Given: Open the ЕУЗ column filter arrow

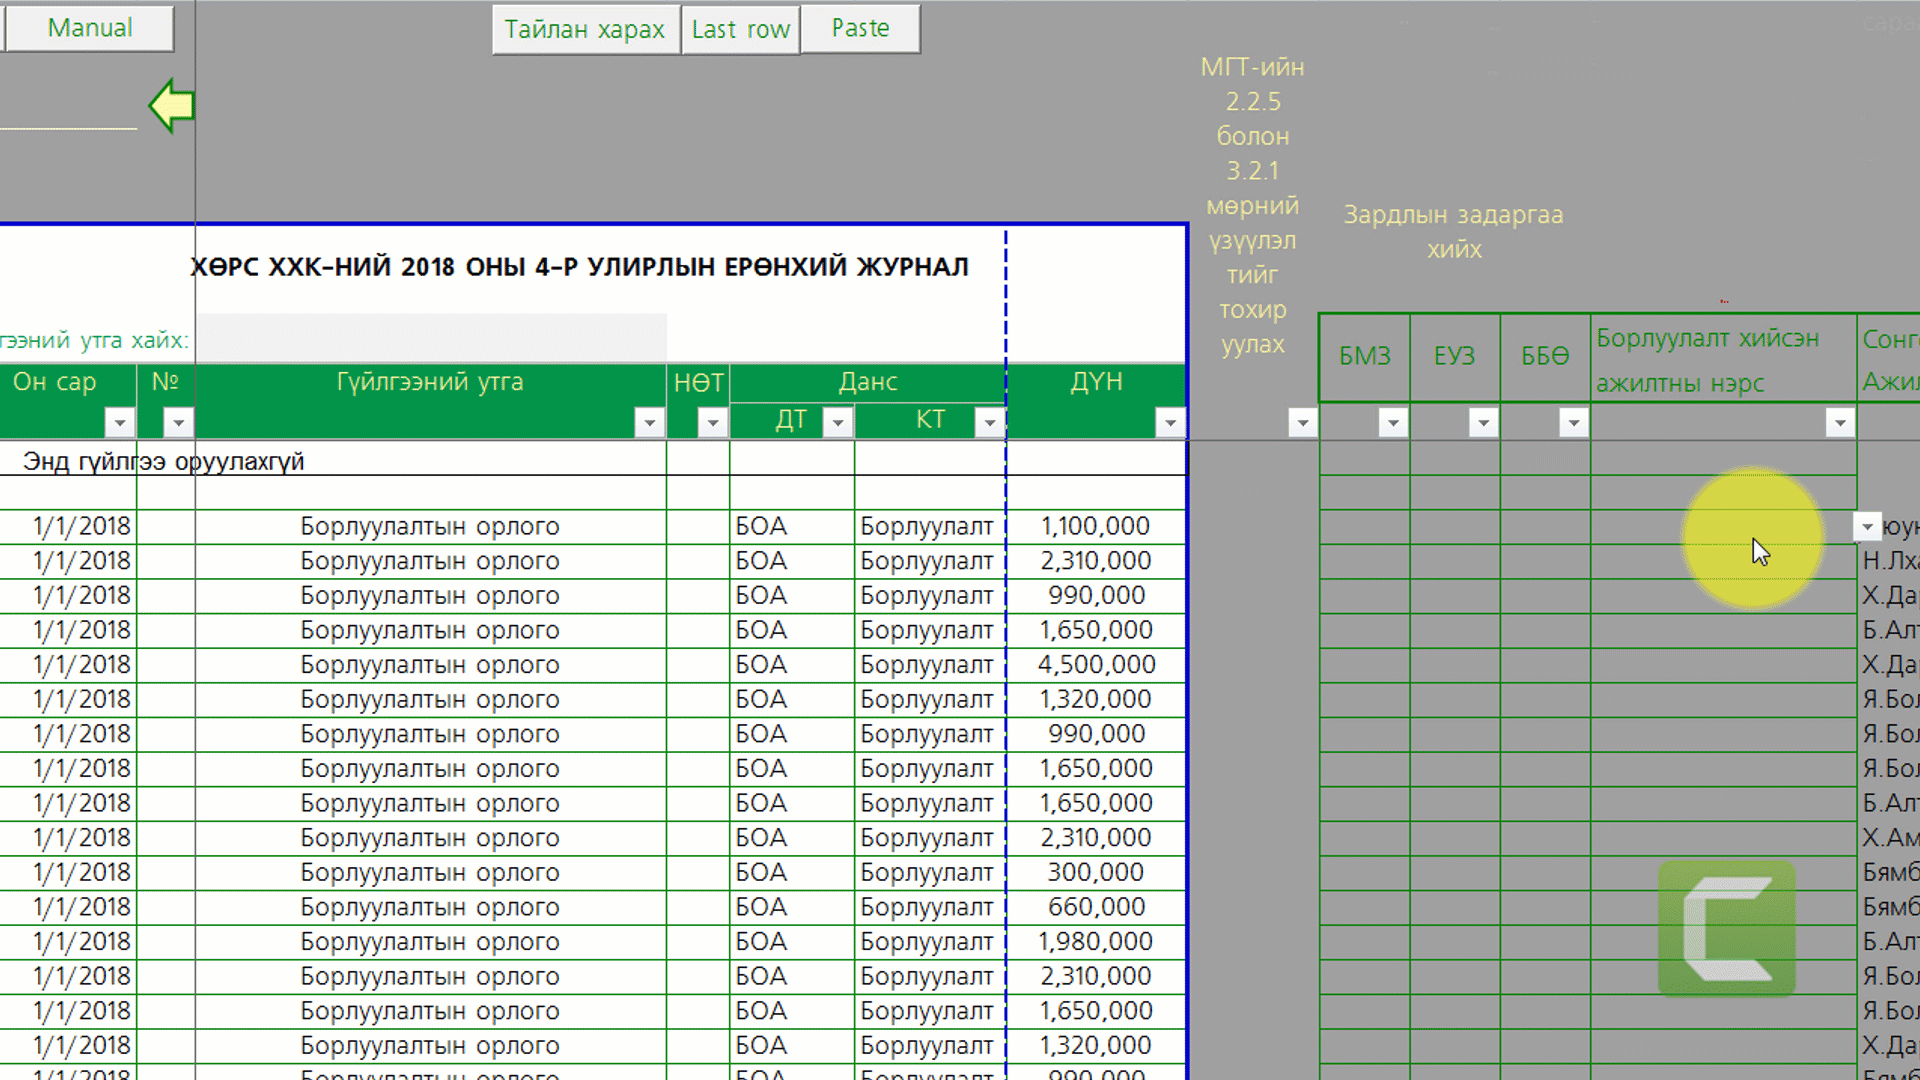Looking at the screenshot, I should pos(1482,423).
